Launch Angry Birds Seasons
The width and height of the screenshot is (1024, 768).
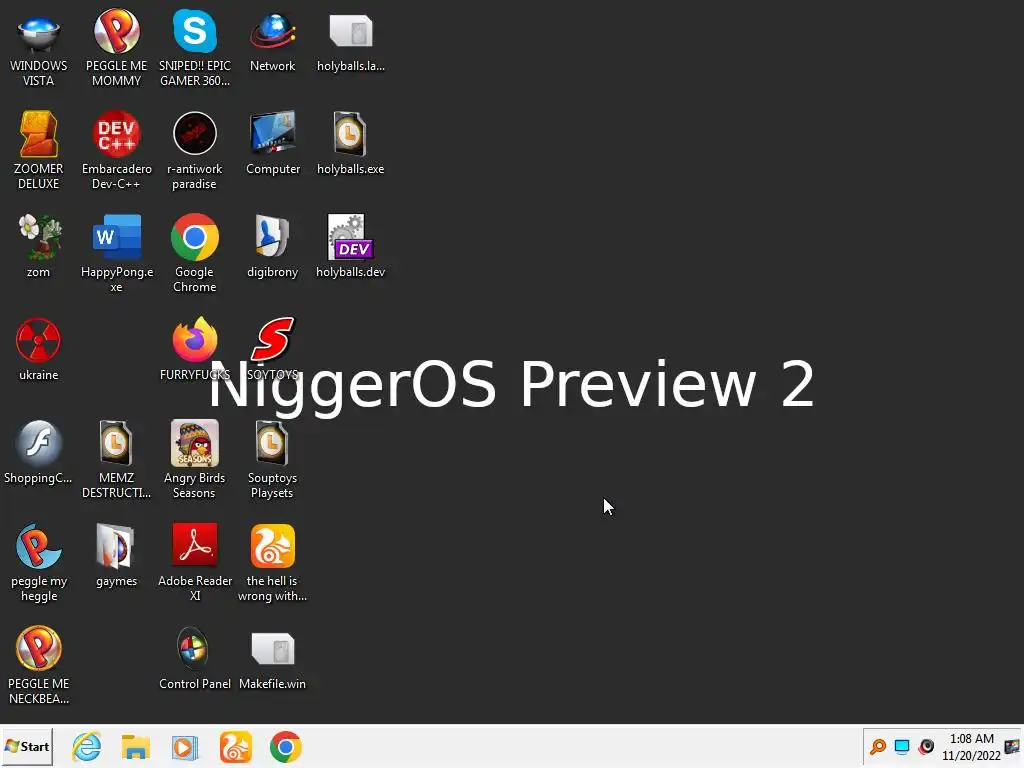click(x=195, y=460)
